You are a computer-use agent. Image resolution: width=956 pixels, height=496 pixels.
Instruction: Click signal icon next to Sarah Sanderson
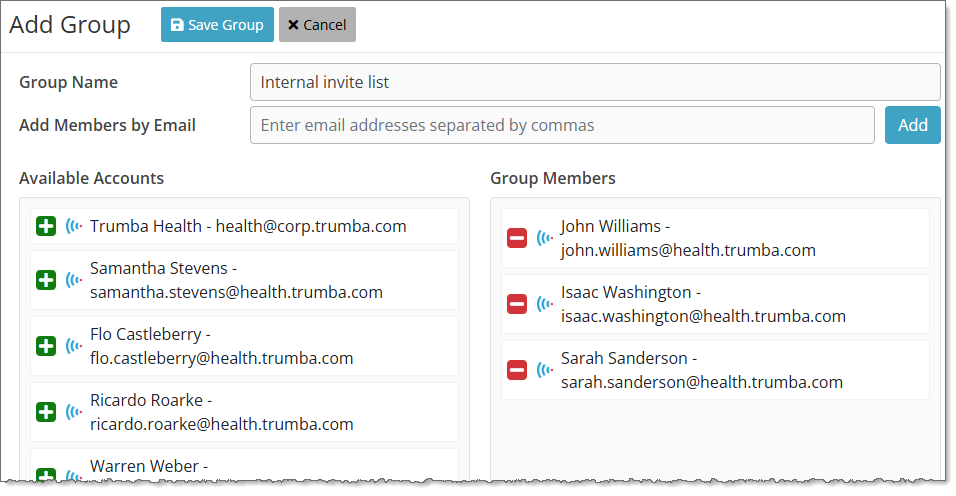(x=545, y=370)
